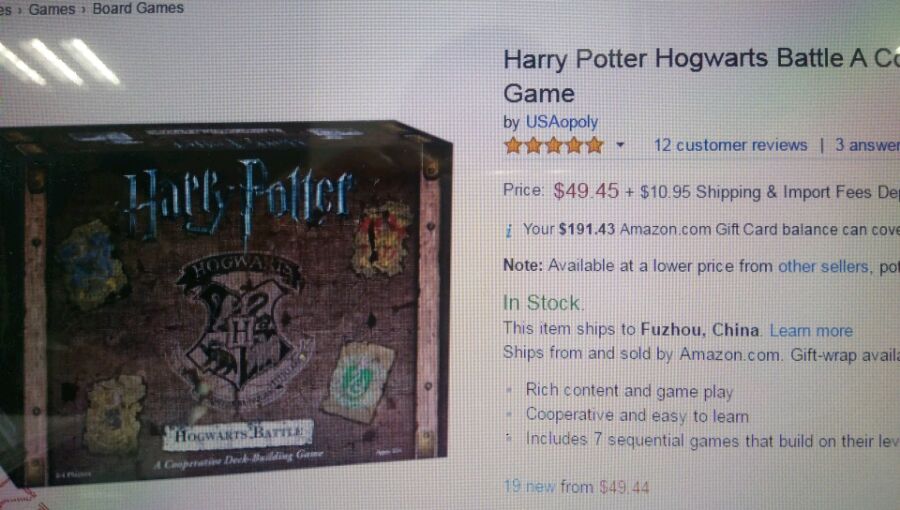
Task: Click the other sellers link
Action: pyautogui.click(x=823, y=266)
